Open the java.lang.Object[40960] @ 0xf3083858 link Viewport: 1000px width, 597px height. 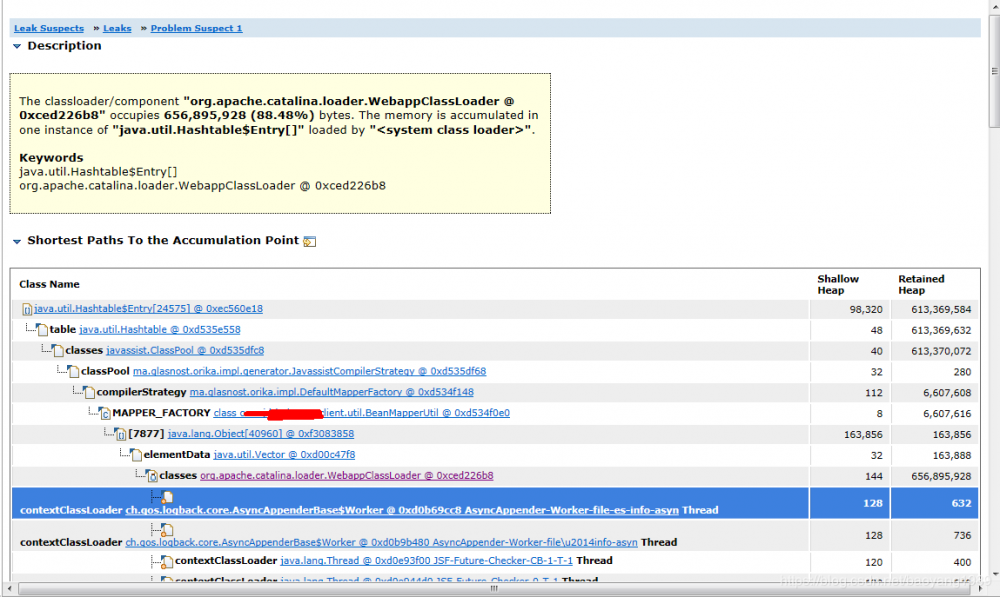point(261,434)
